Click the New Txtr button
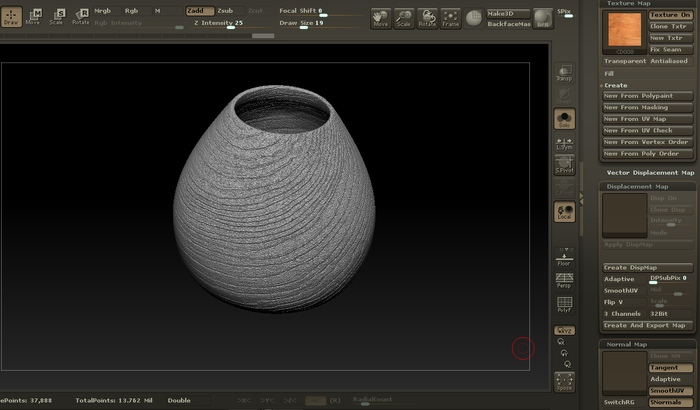 pyautogui.click(x=671, y=38)
